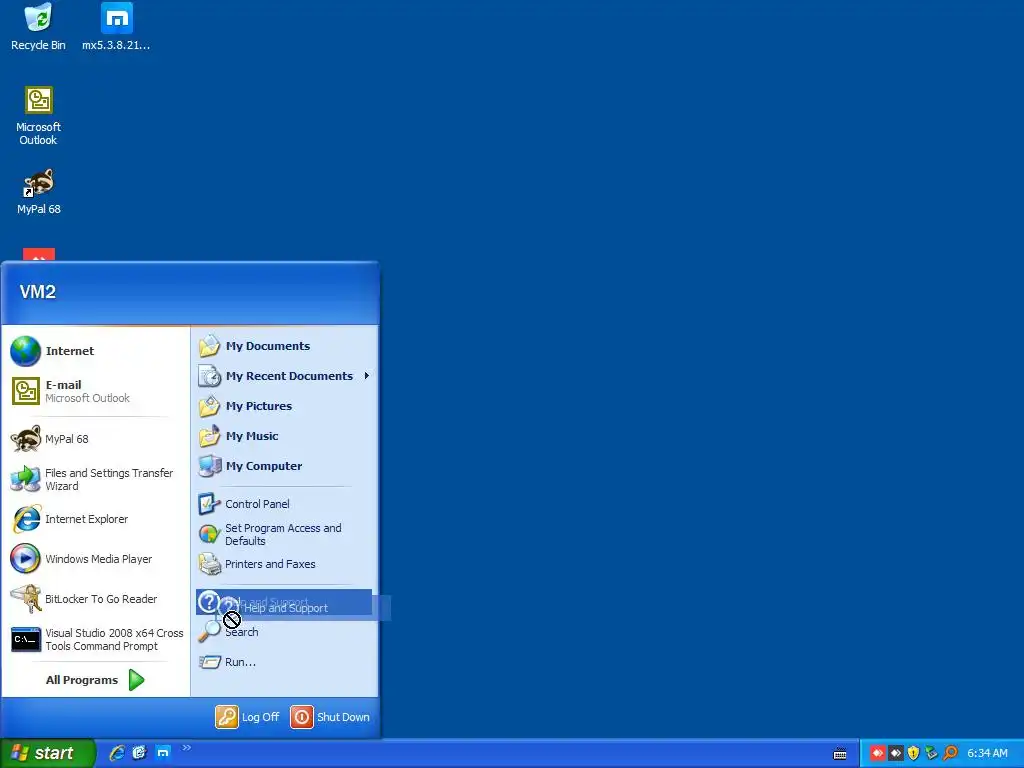This screenshot has width=1024, height=768.
Task: Click the red tray icon
Action: (x=878, y=754)
